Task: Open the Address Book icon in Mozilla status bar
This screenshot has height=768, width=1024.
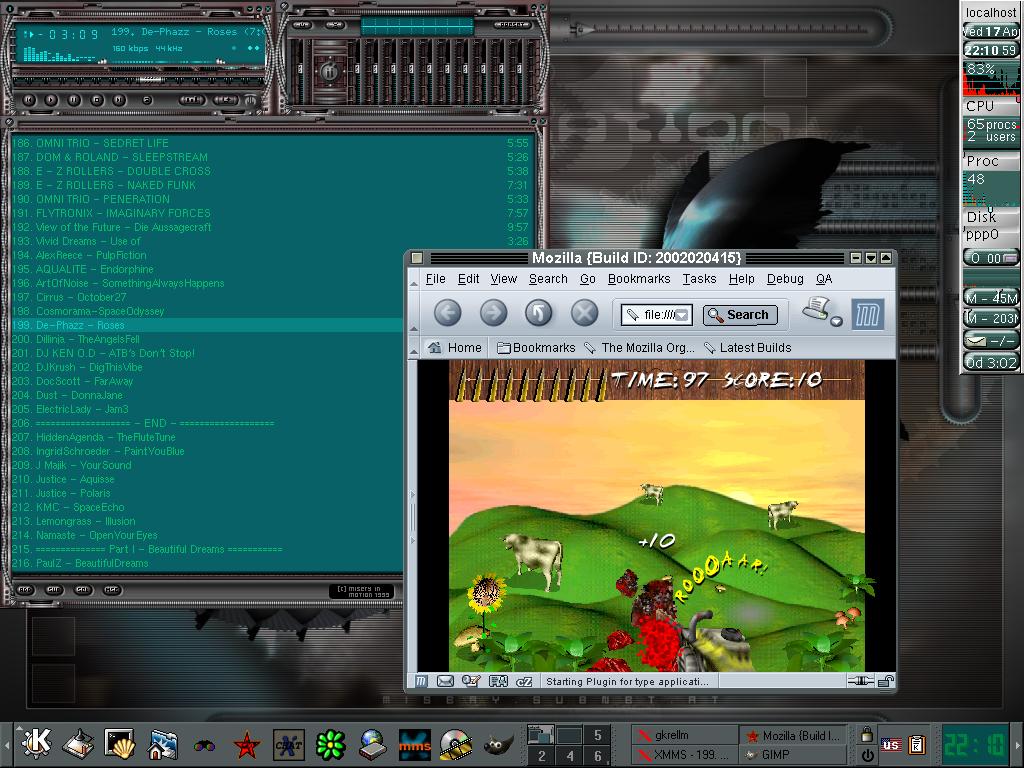Action: tap(498, 682)
